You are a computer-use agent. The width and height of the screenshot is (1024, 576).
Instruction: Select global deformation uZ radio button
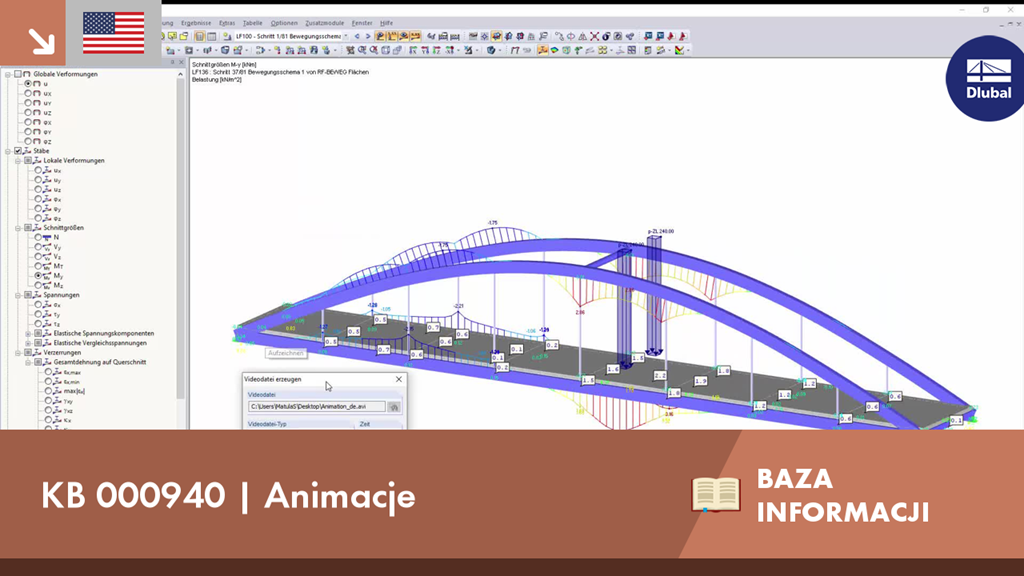28,112
